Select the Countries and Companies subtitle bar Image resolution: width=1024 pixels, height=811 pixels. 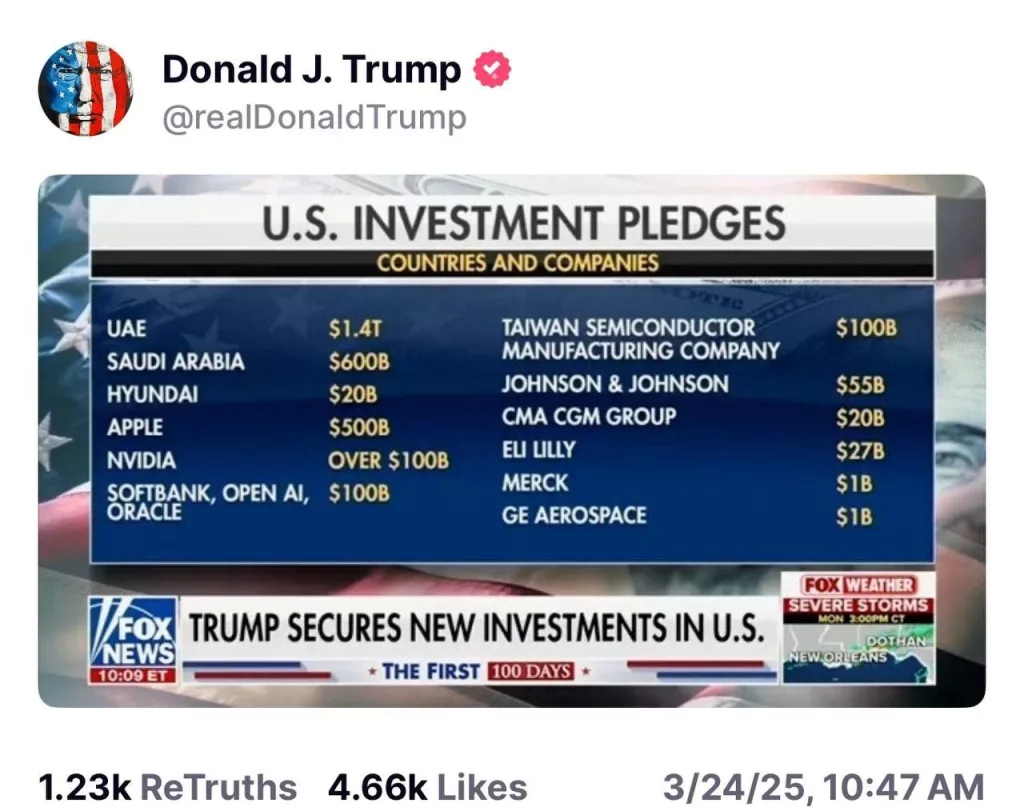(x=517, y=264)
